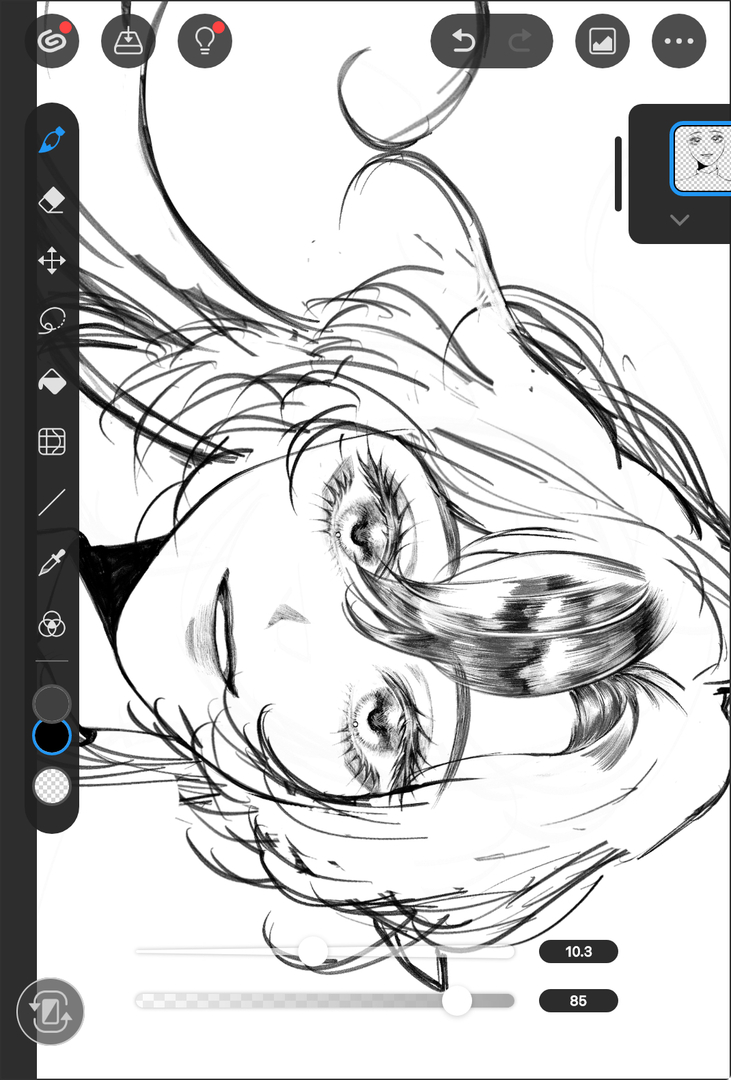Open the lightbulb tips panel
Viewport: 731px width, 1080px height.
(x=205, y=41)
